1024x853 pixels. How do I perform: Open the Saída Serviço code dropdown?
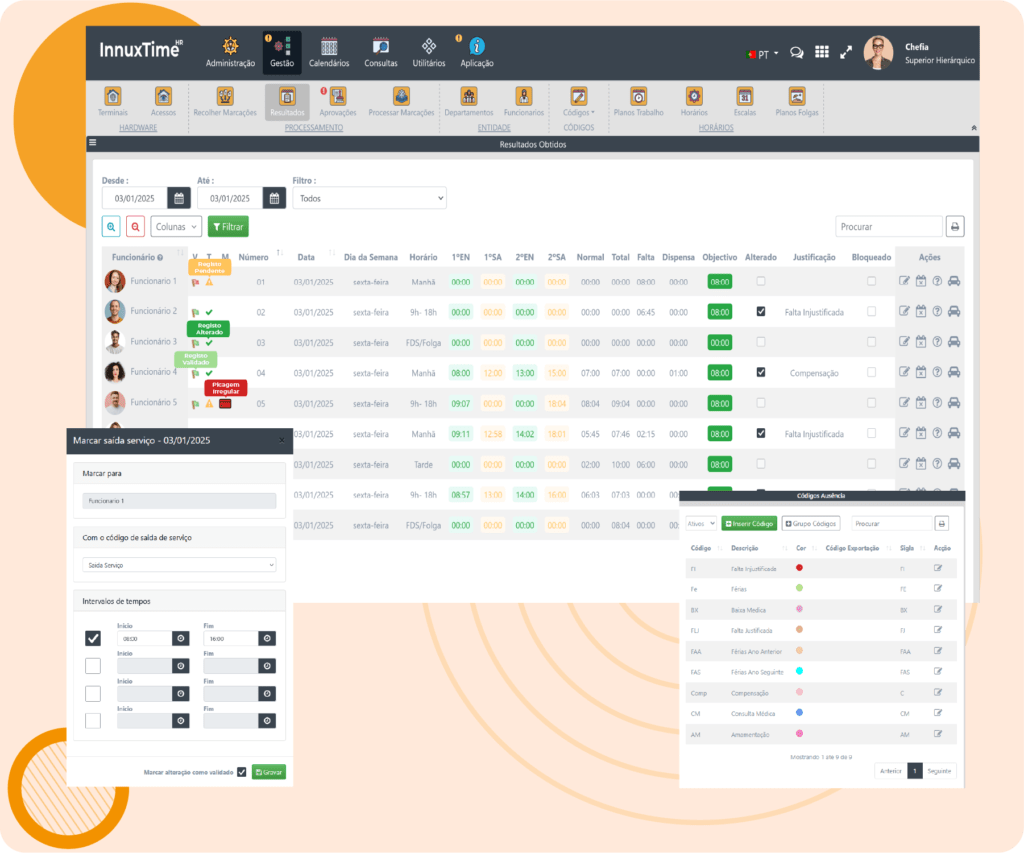pyautogui.click(x=179, y=565)
